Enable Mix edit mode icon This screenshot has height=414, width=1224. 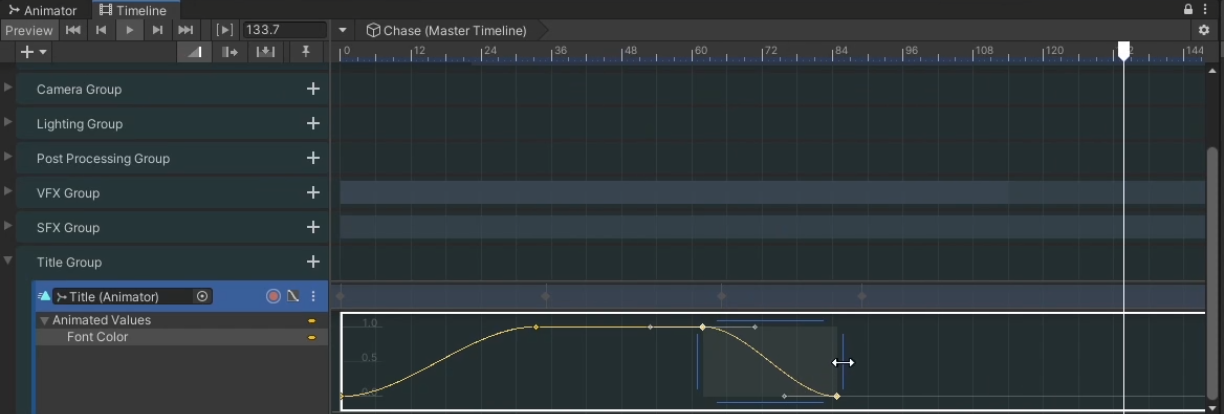point(194,52)
